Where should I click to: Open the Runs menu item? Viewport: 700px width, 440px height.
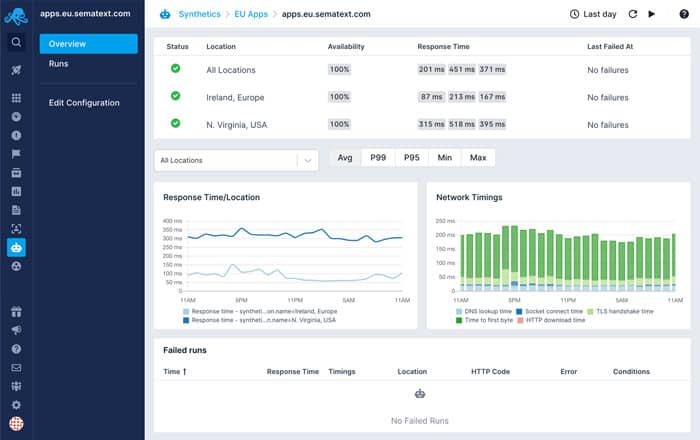(x=58, y=64)
